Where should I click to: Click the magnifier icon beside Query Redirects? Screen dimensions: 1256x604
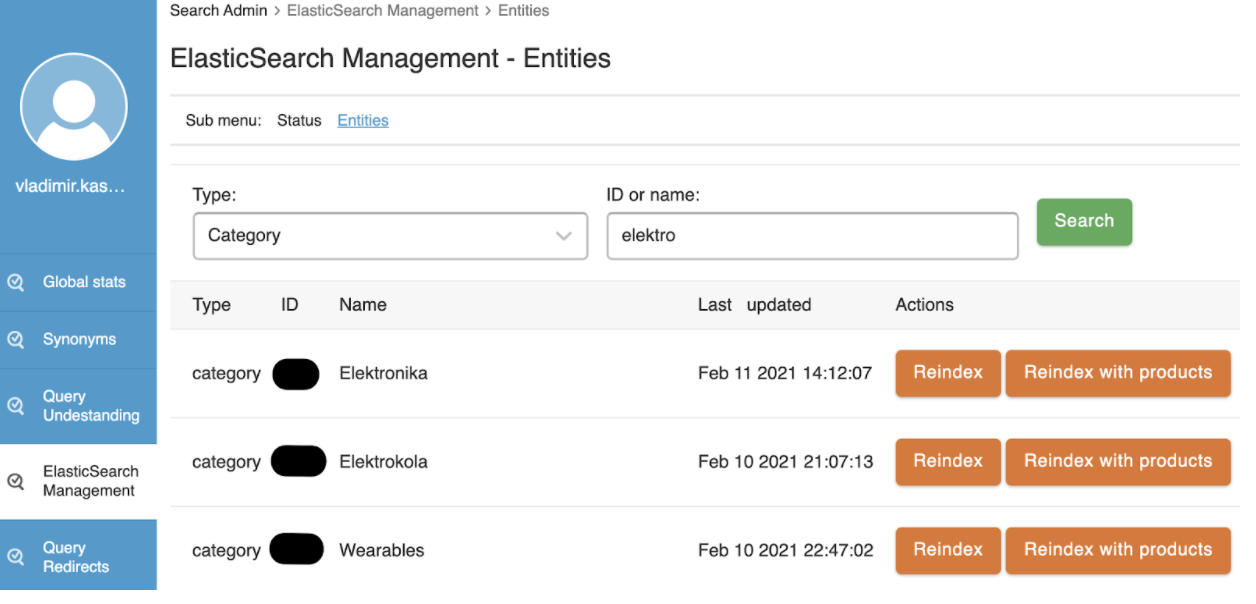(16, 557)
